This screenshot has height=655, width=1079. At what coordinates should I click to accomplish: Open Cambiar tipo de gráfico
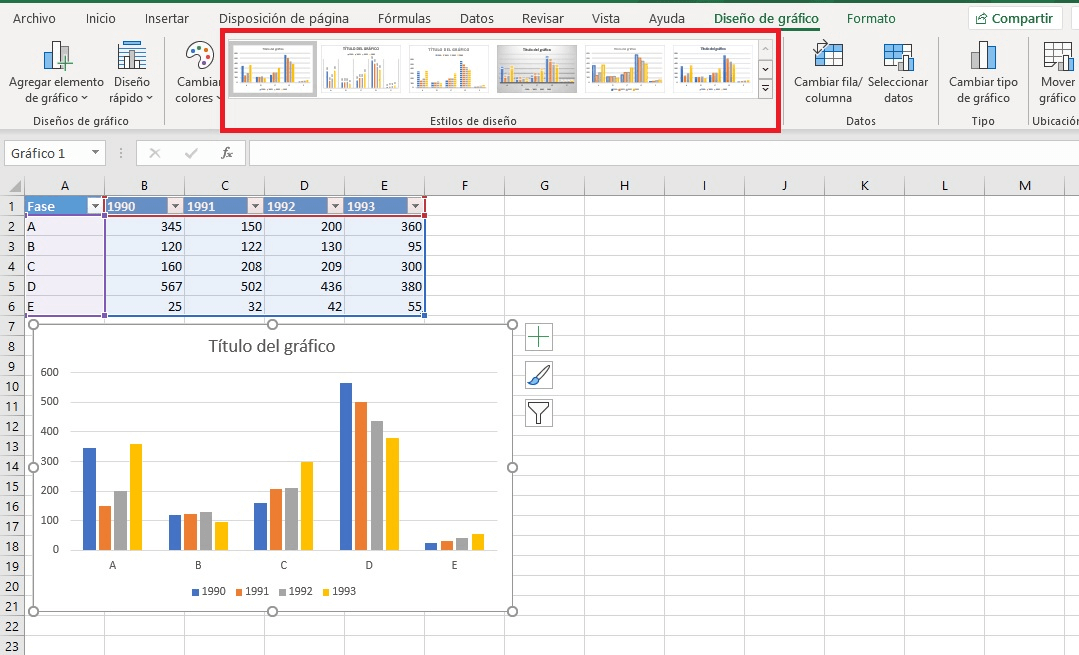983,73
